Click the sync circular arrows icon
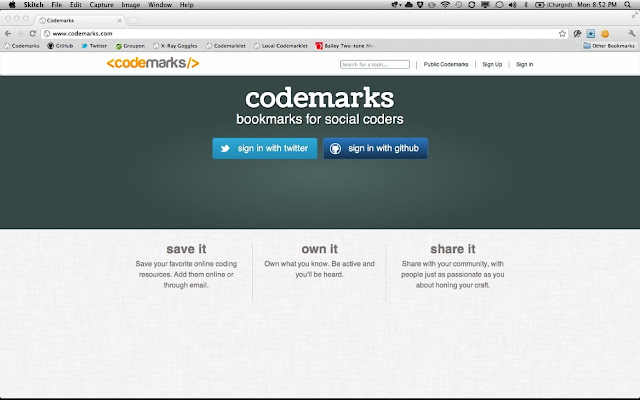 tap(471, 5)
